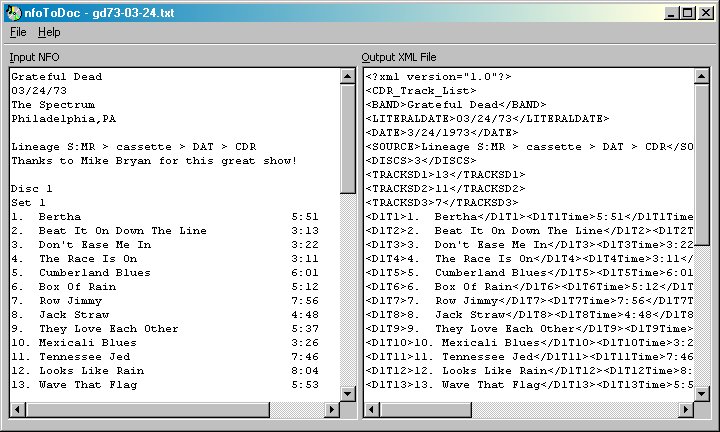The width and height of the screenshot is (720, 432).
Task: Click '12. Looks Like Rain' input line
Action: point(78,370)
